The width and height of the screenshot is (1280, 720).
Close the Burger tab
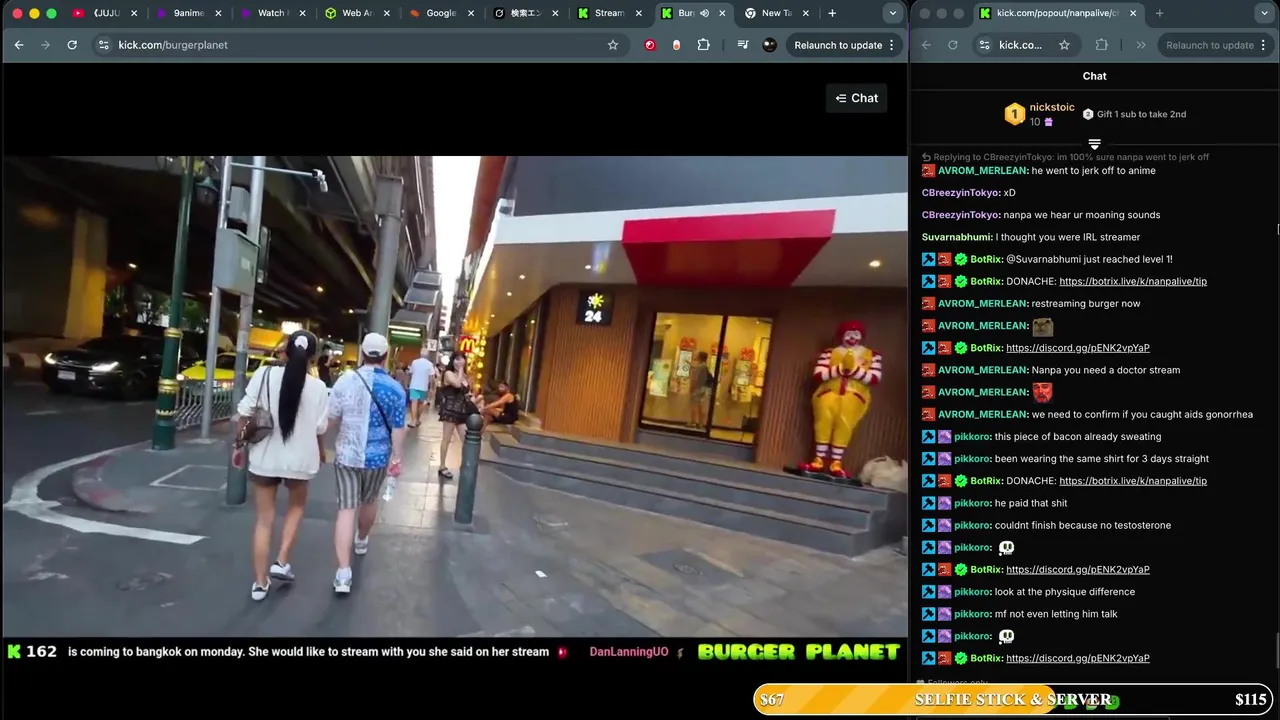(x=722, y=13)
